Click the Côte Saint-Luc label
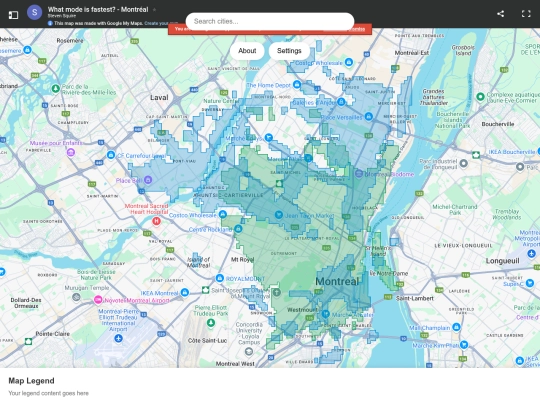The width and height of the screenshot is (540, 405). [x=207, y=341]
